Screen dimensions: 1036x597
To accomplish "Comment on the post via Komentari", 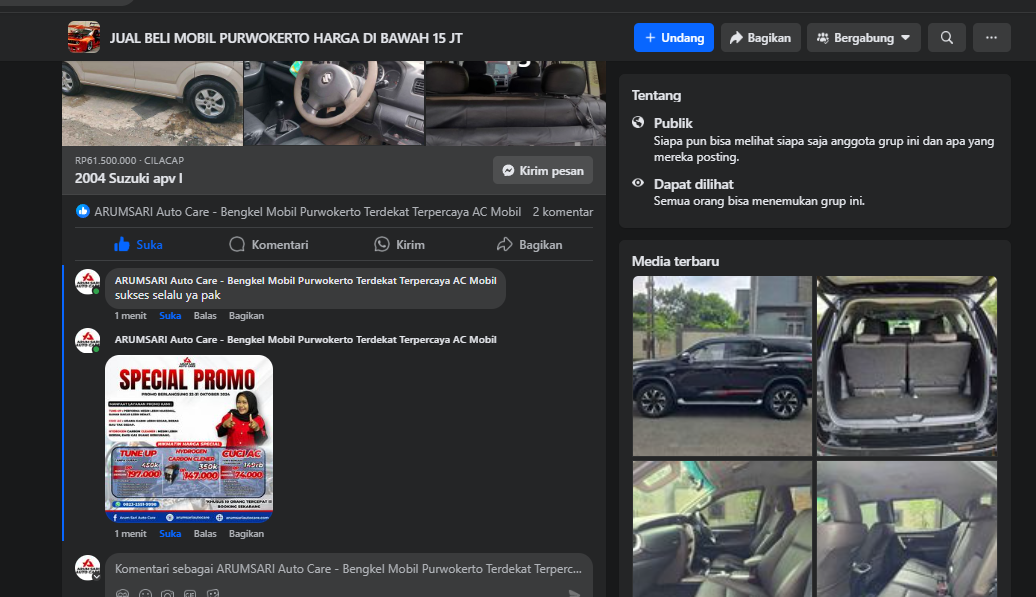I will pyautogui.click(x=268, y=244).
